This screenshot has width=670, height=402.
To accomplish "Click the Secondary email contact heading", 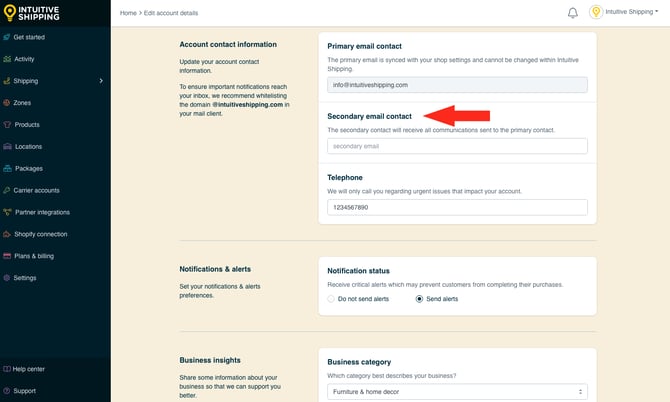I will pos(369,116).
